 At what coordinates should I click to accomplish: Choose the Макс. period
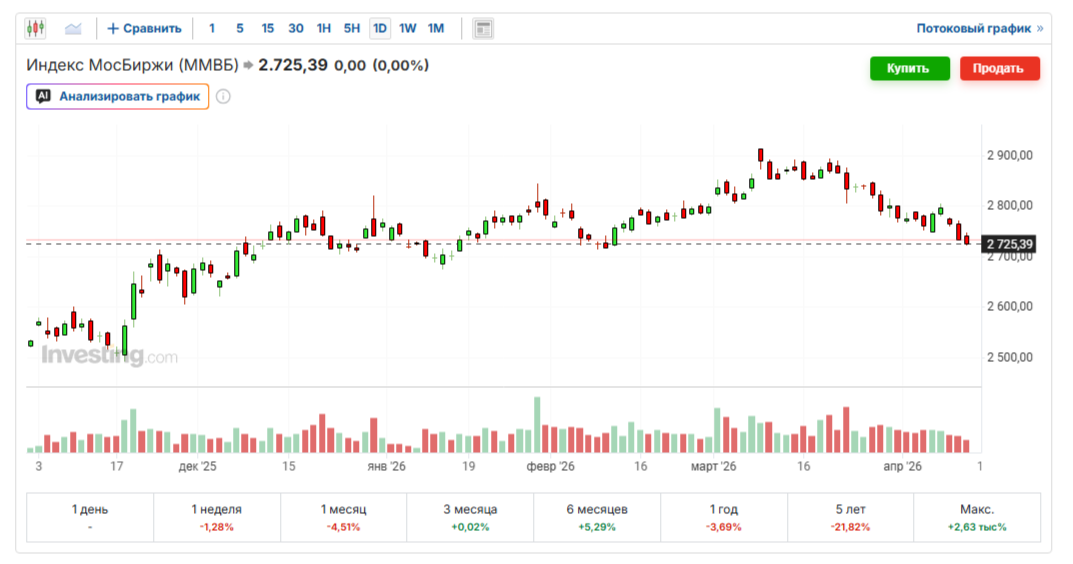pos(977,517)
